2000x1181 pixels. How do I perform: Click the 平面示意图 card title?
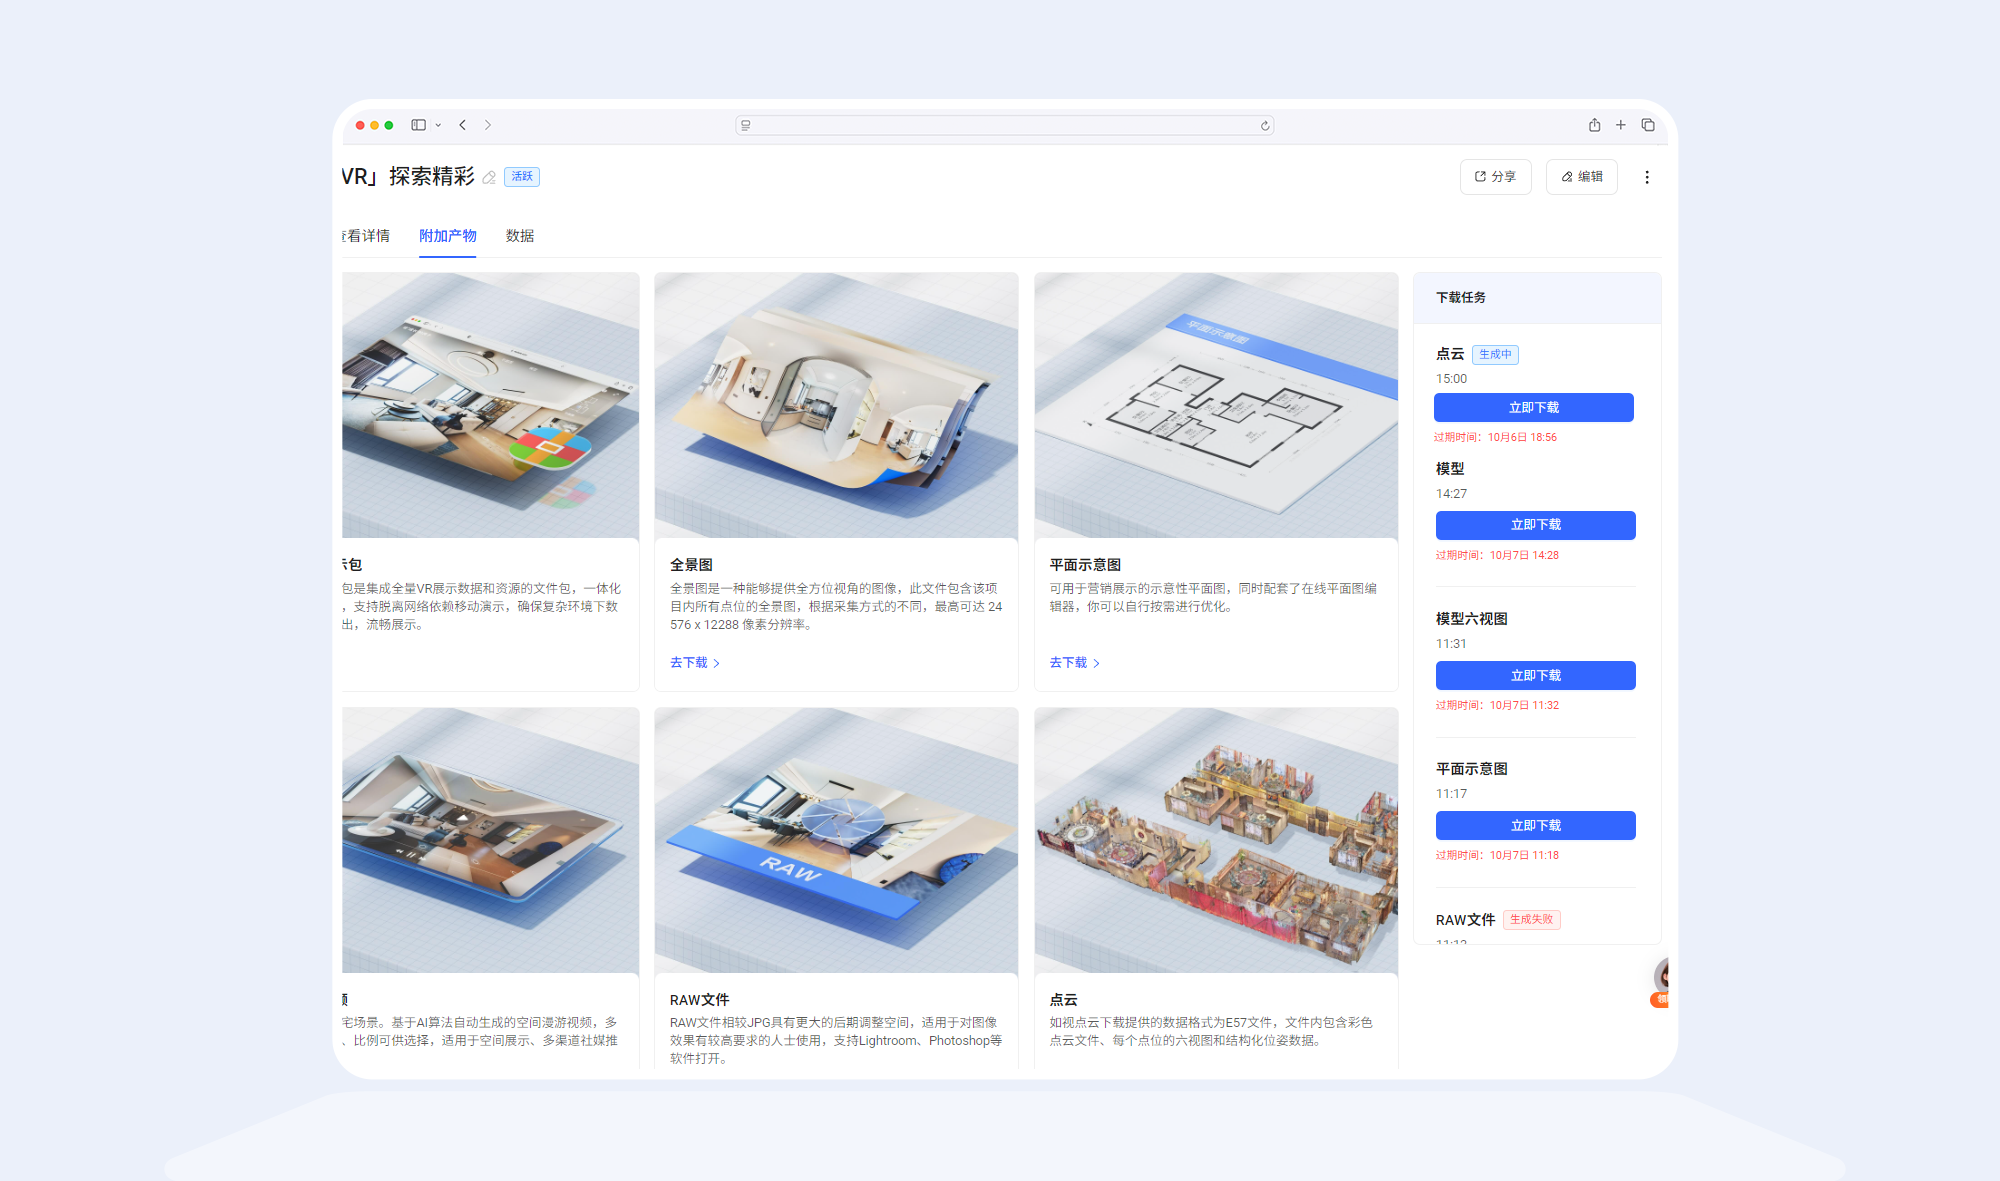1085,565
